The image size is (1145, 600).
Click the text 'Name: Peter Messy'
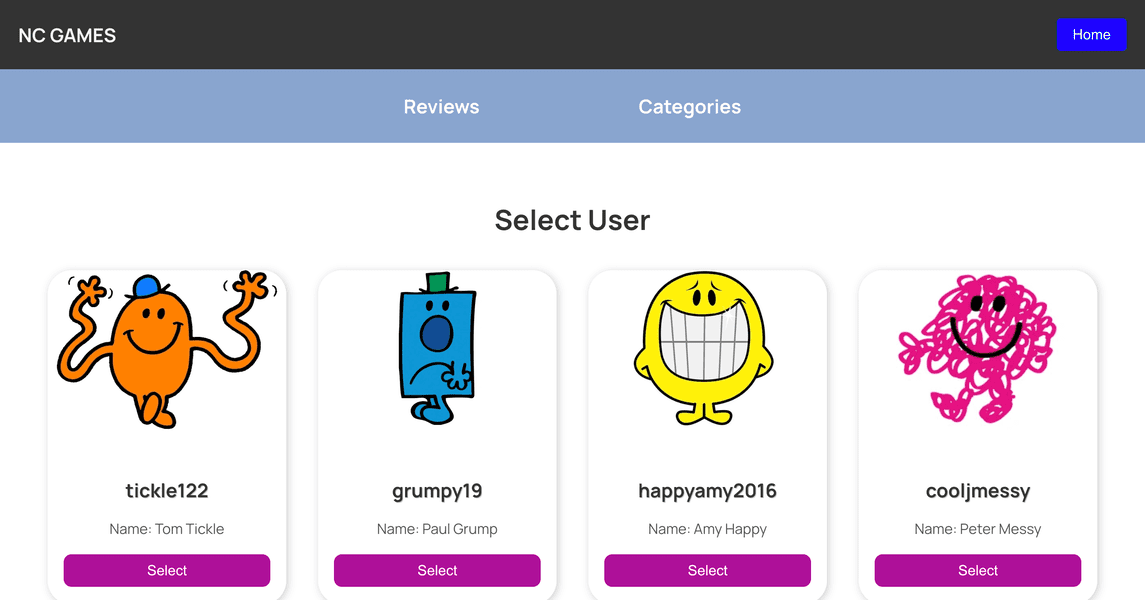(978, 528)
